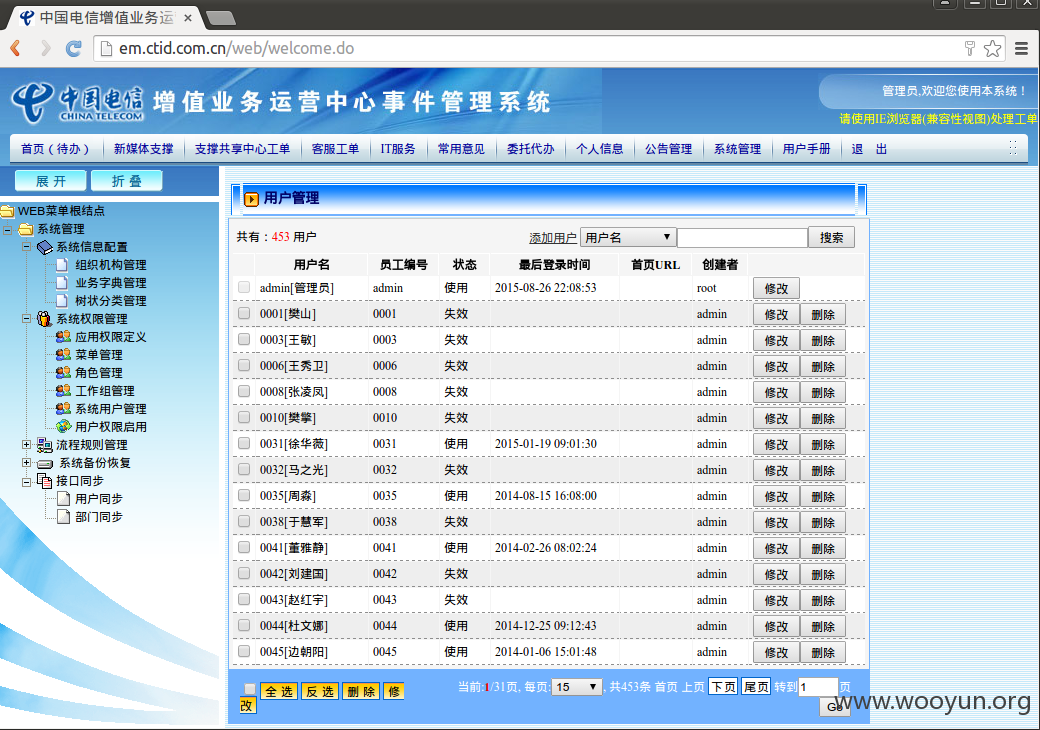Click the user search text field

[742, 237]
